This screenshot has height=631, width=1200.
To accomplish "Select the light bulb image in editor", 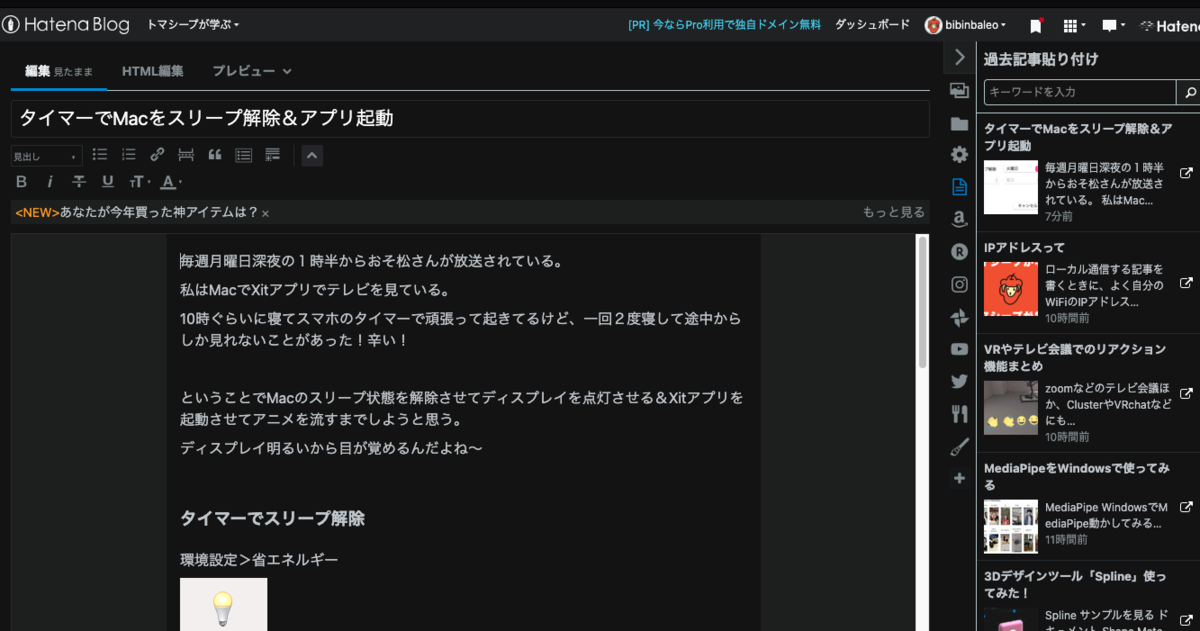I will pyautogui.click(x=223, y=605).
